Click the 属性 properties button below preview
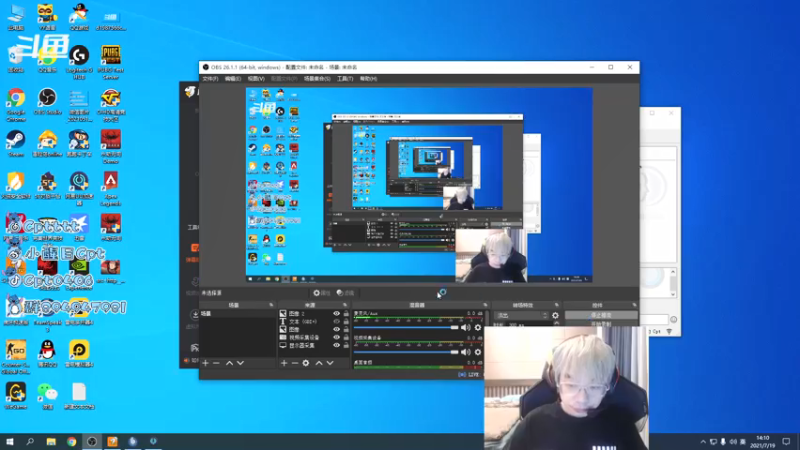The height and width of the screenshot is (450, 800). [x=322, y=293]
